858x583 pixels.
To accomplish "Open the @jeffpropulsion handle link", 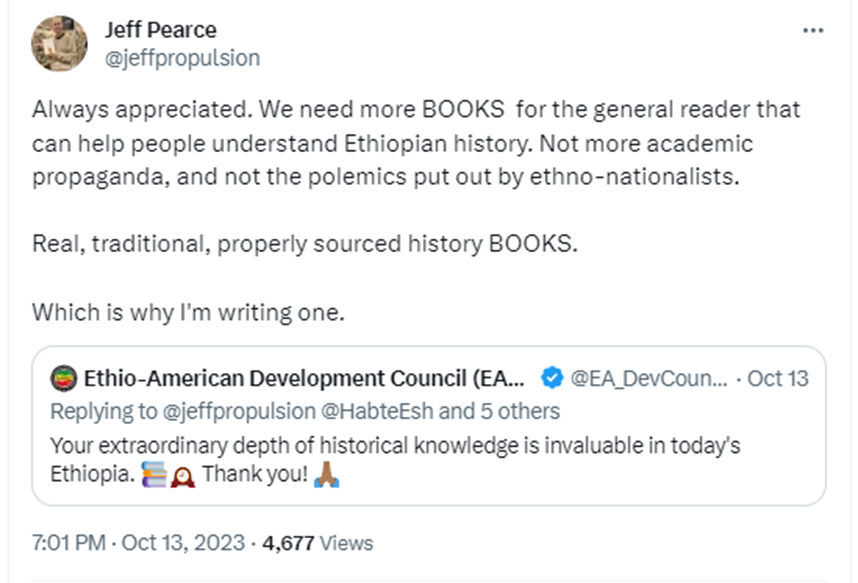I will pyautogui.click(x=182, y=58).
